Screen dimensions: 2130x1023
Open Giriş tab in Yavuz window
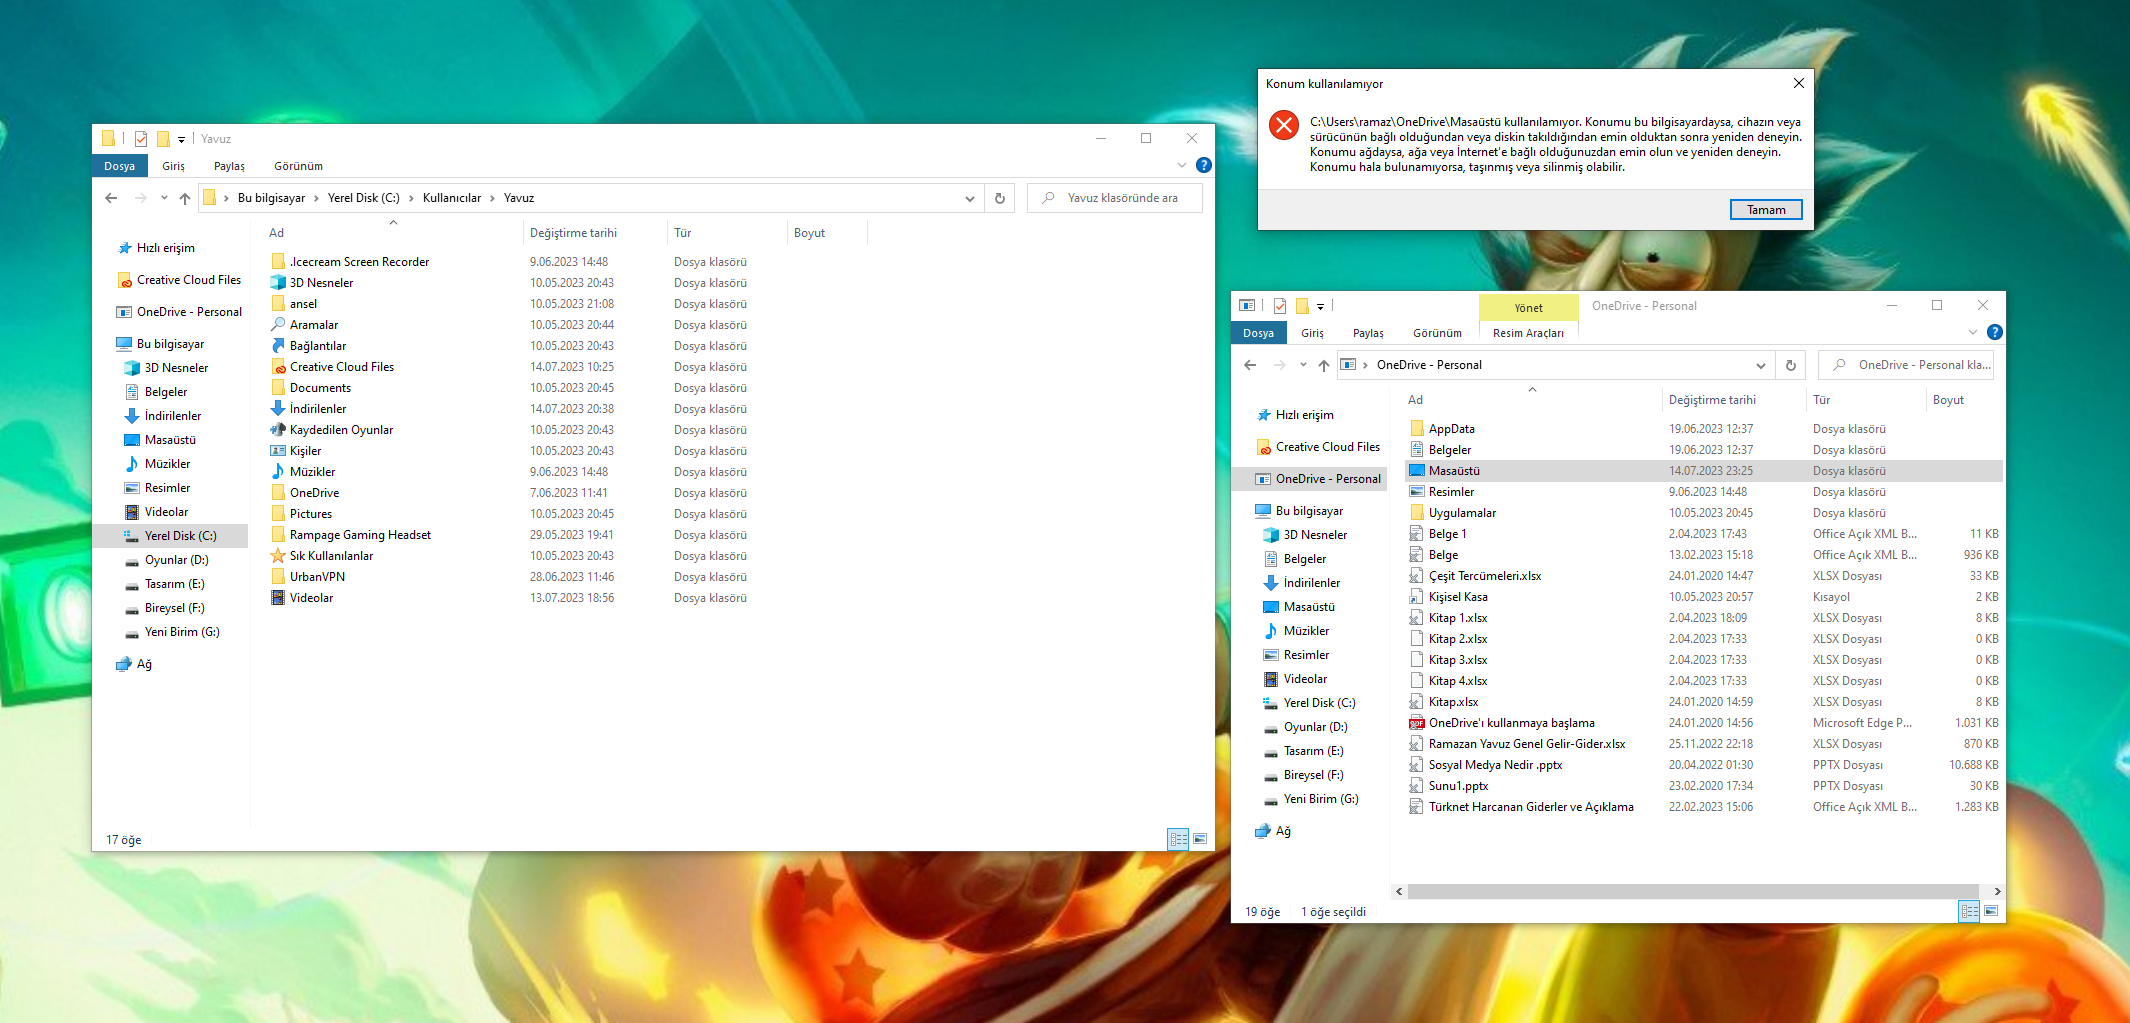coord(174,166)
